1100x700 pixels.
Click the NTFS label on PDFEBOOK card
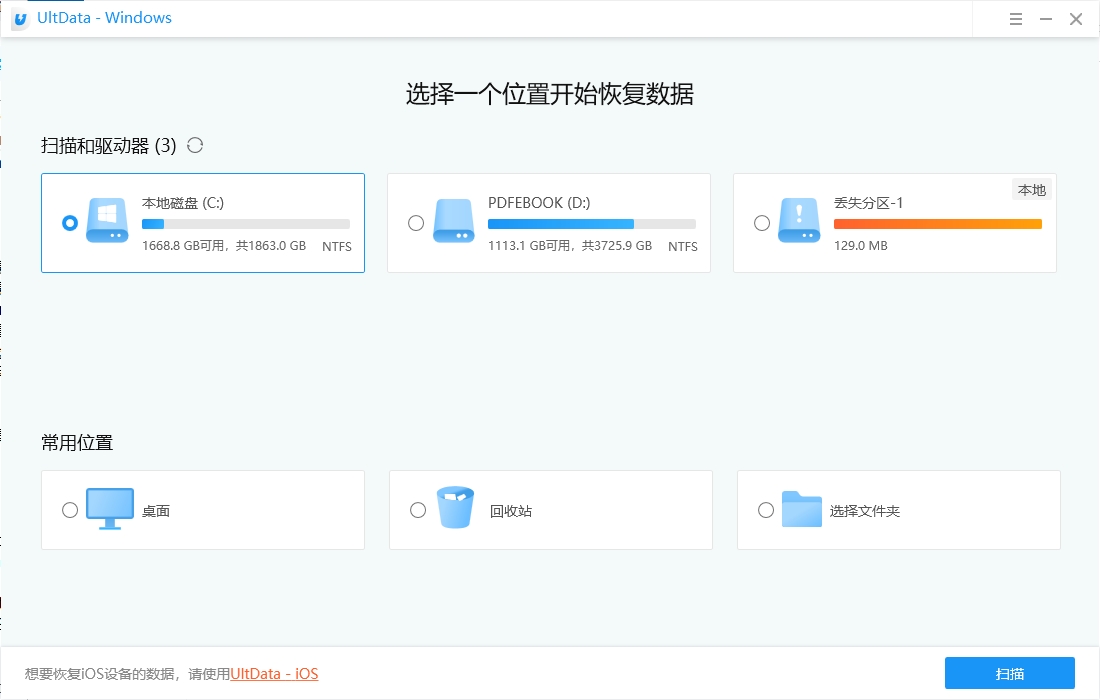683,247
